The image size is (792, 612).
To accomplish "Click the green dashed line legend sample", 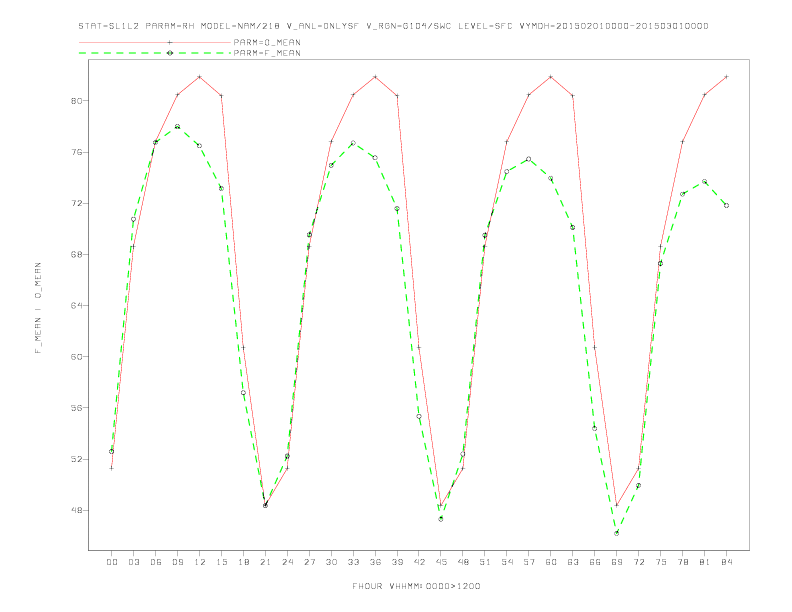I will coord(155,53).
